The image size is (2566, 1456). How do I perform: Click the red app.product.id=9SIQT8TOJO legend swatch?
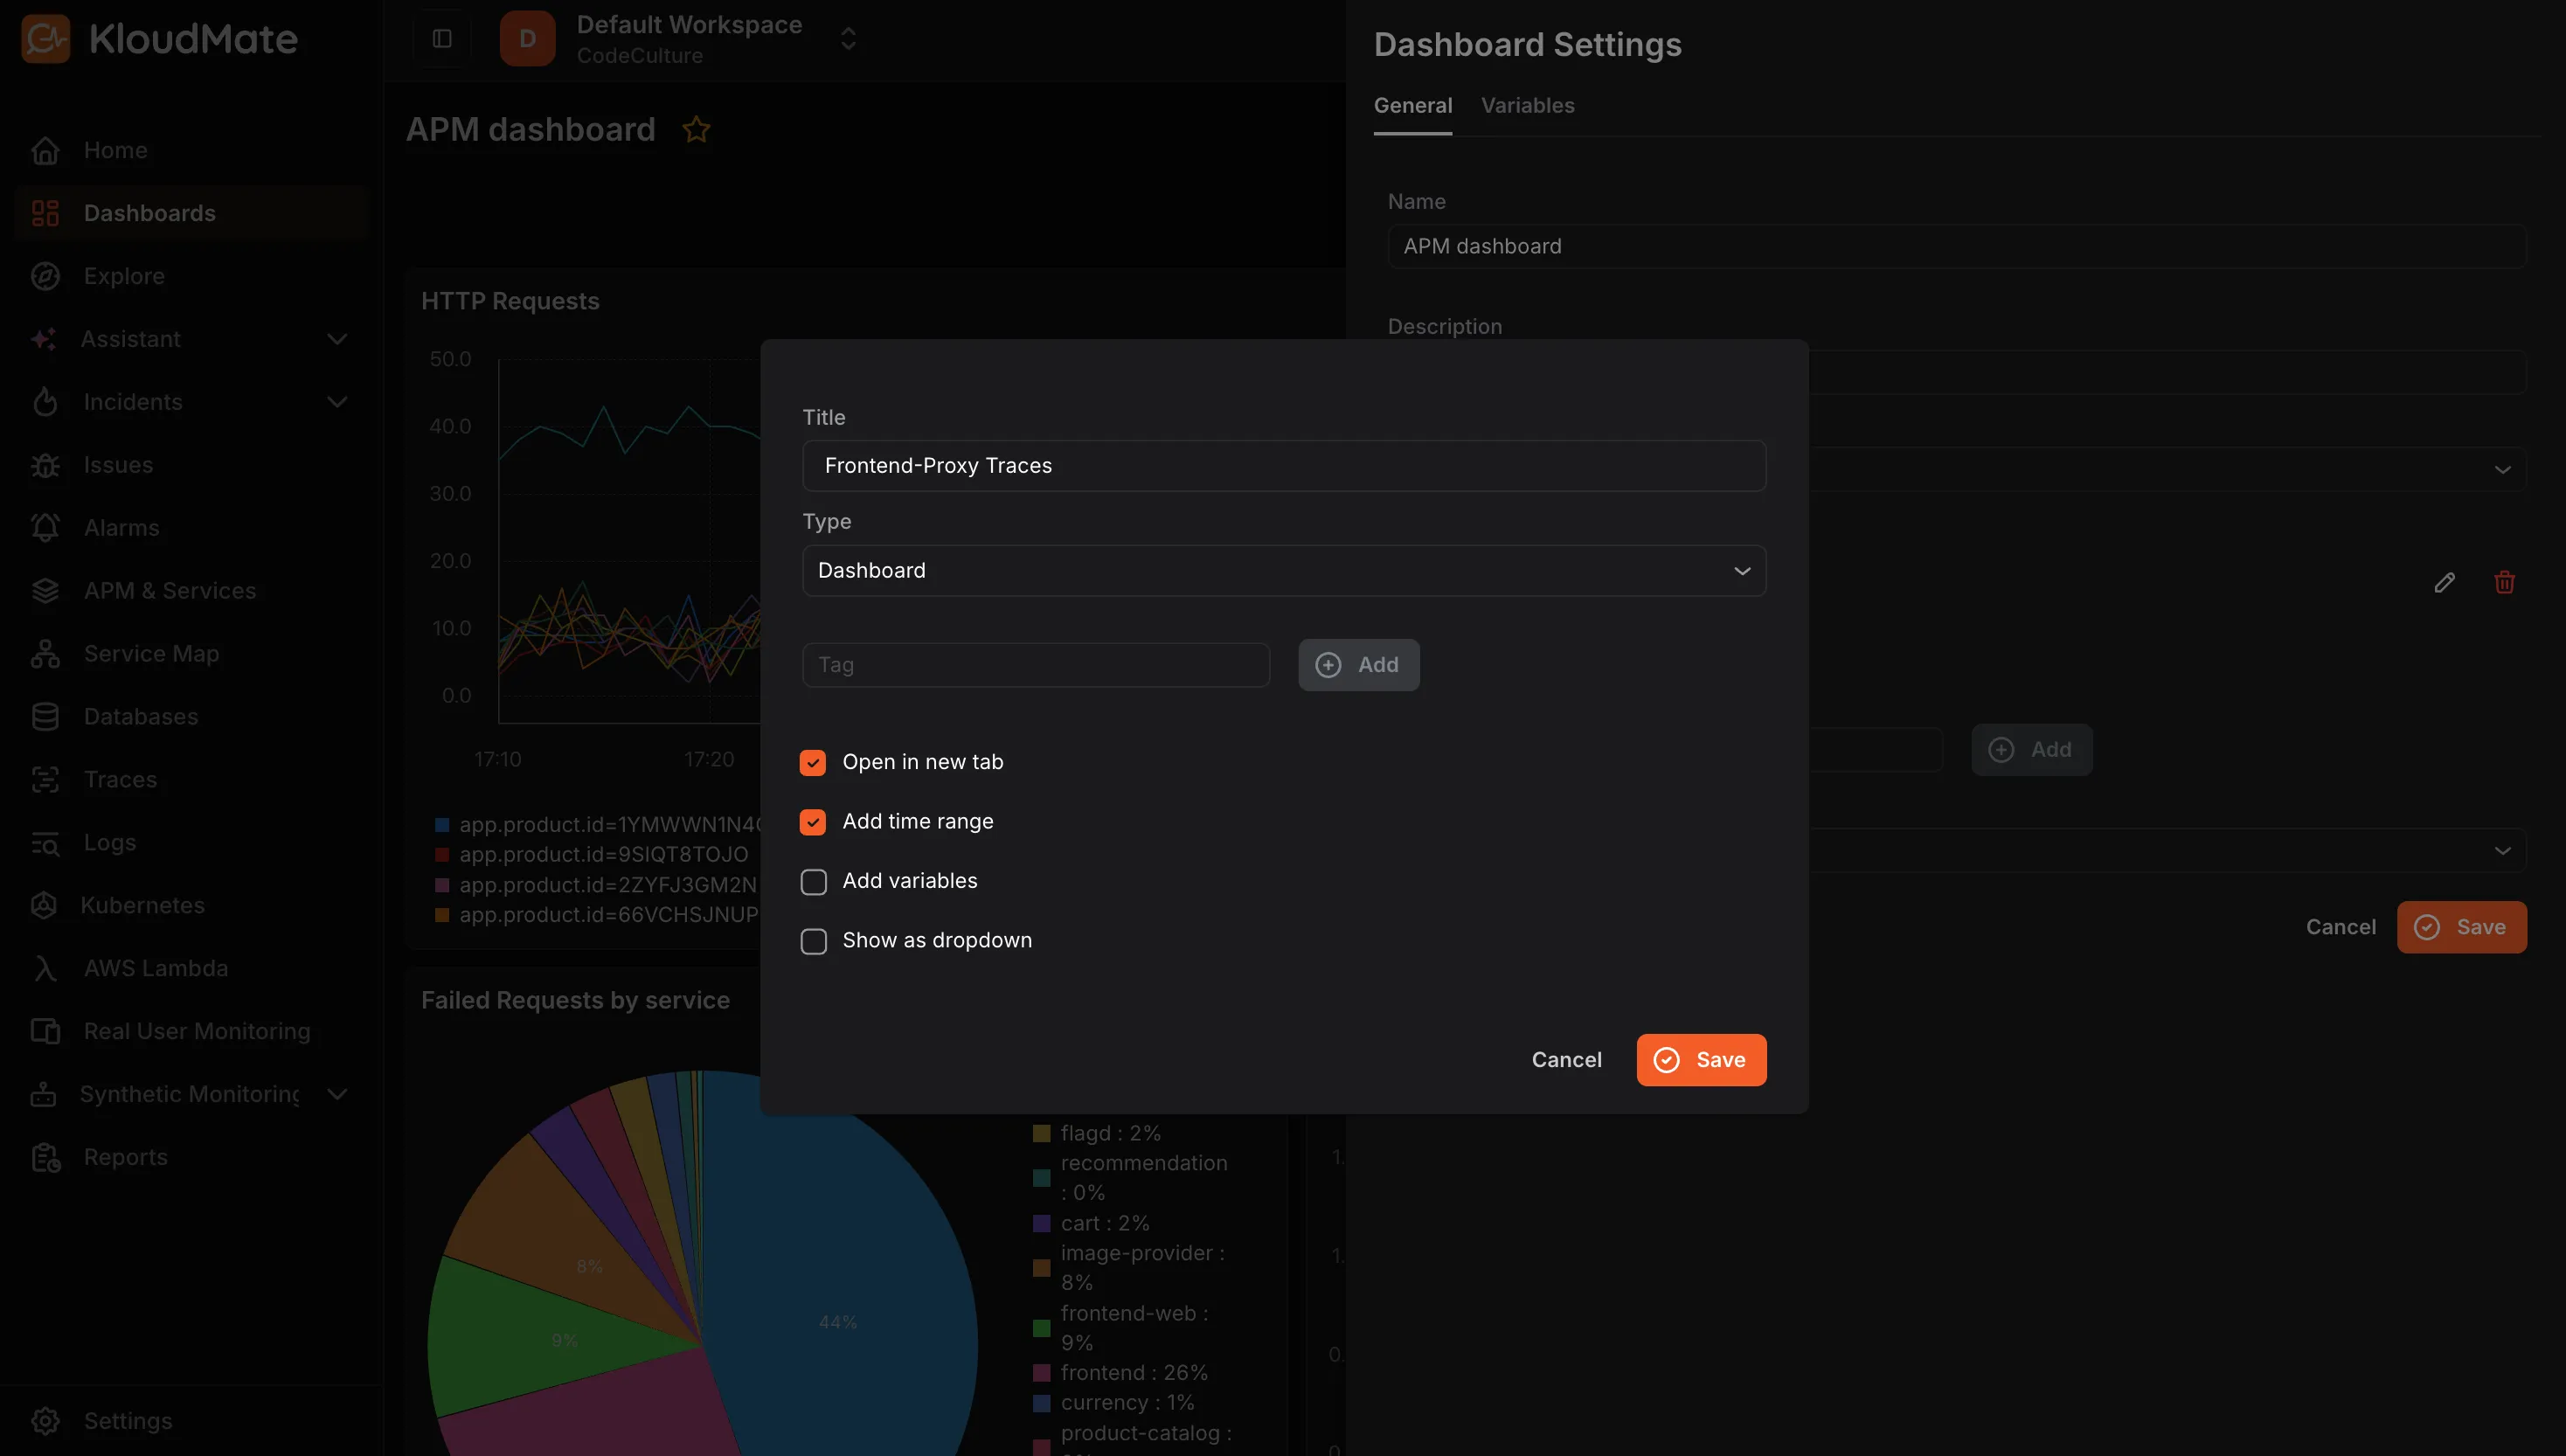[x=442, y=855]
